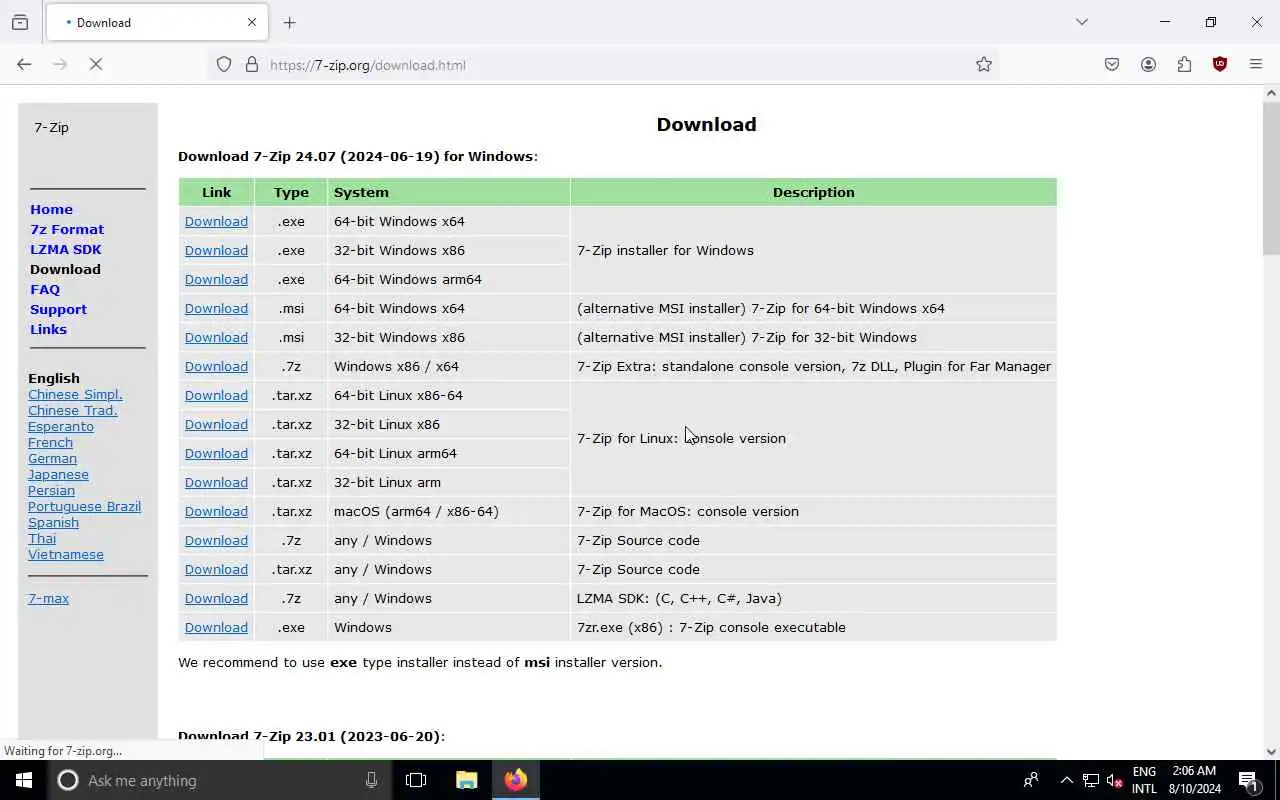The image size is (1280, 800).
Task: Go back to previous page
Action: (24, 64)
